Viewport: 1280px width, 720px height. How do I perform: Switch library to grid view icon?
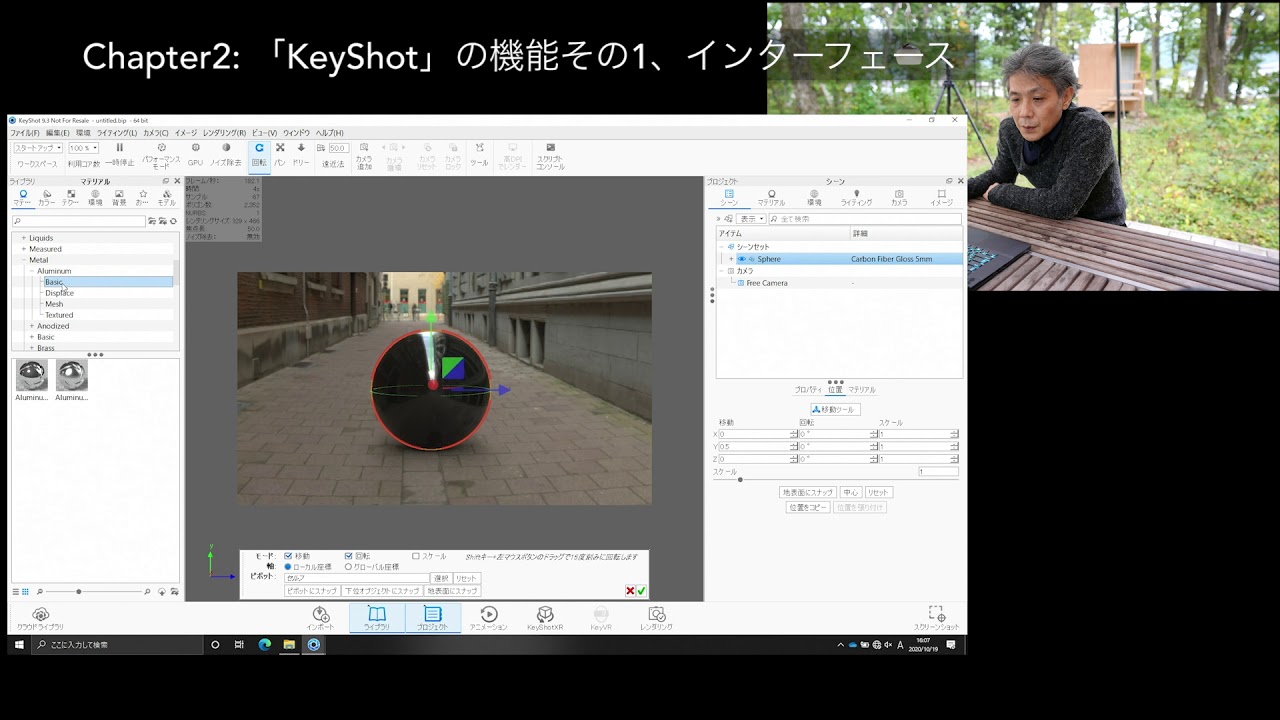[25, 592]
